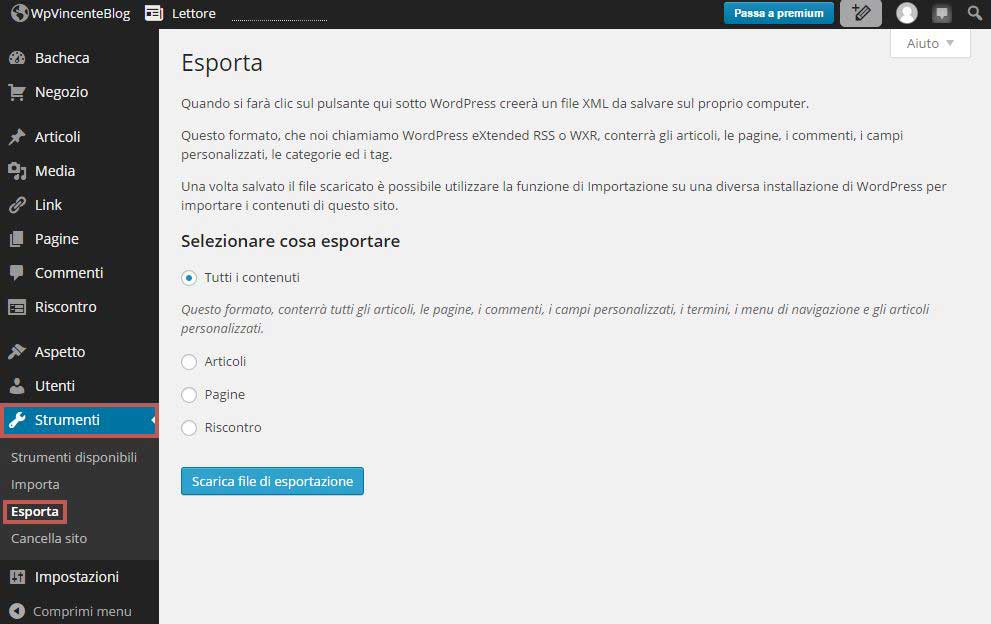Click the search magnifier icon
The height and width of the screenshot is (624, 991).
(x=975, y=13)
